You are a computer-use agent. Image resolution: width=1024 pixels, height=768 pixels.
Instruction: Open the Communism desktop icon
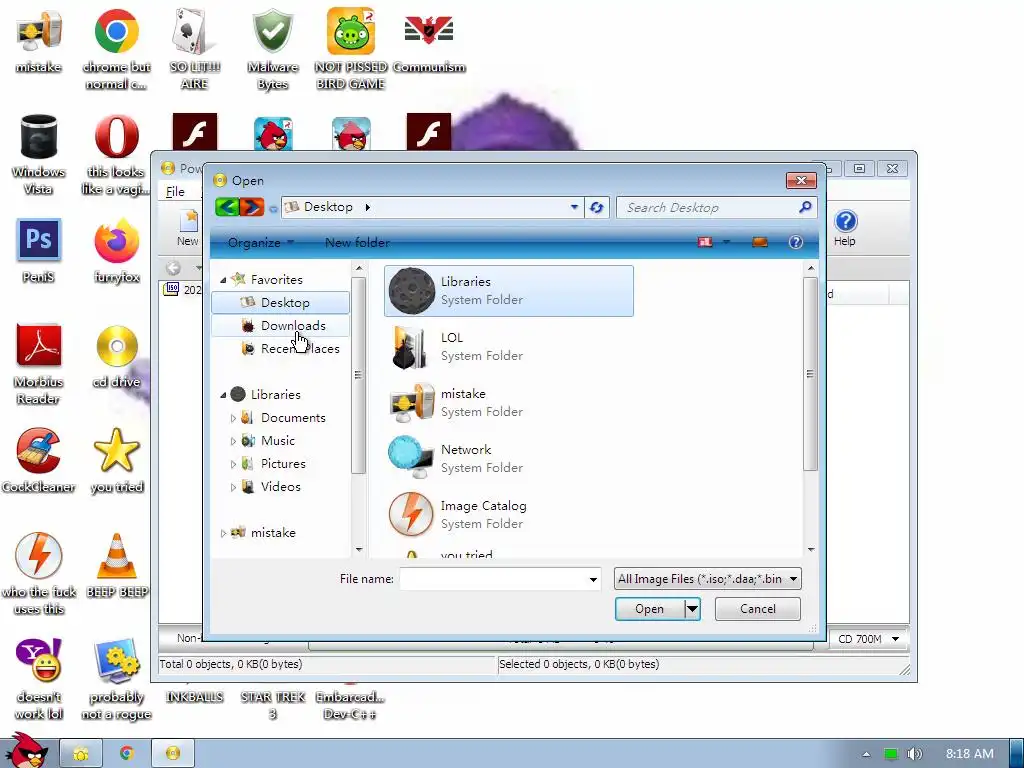click(x=429, y=42)
